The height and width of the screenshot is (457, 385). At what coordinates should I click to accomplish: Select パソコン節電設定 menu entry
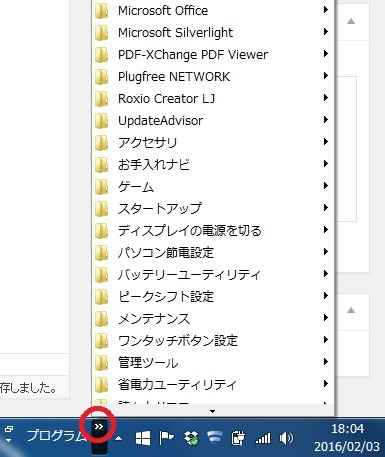pyautogui.click(x=212, y=252)
